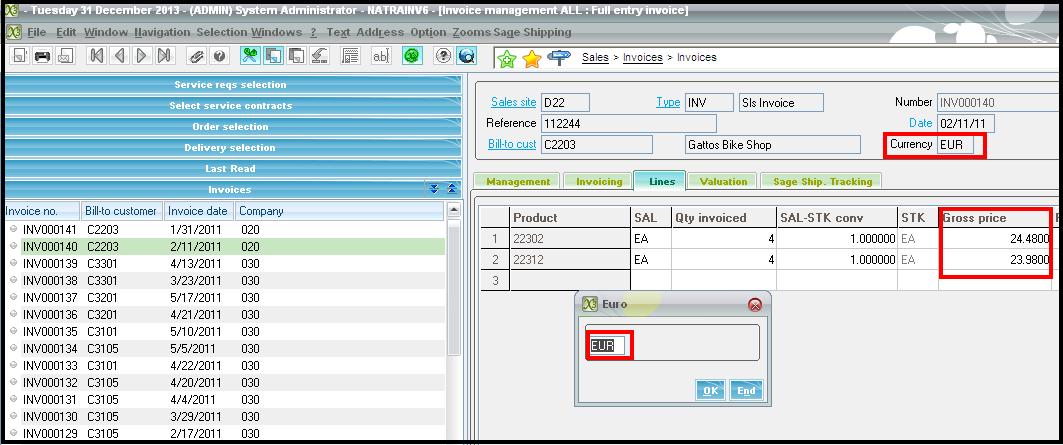1063x445 pixels.
Task: Click product cell 22312
Action: (570, 260)
